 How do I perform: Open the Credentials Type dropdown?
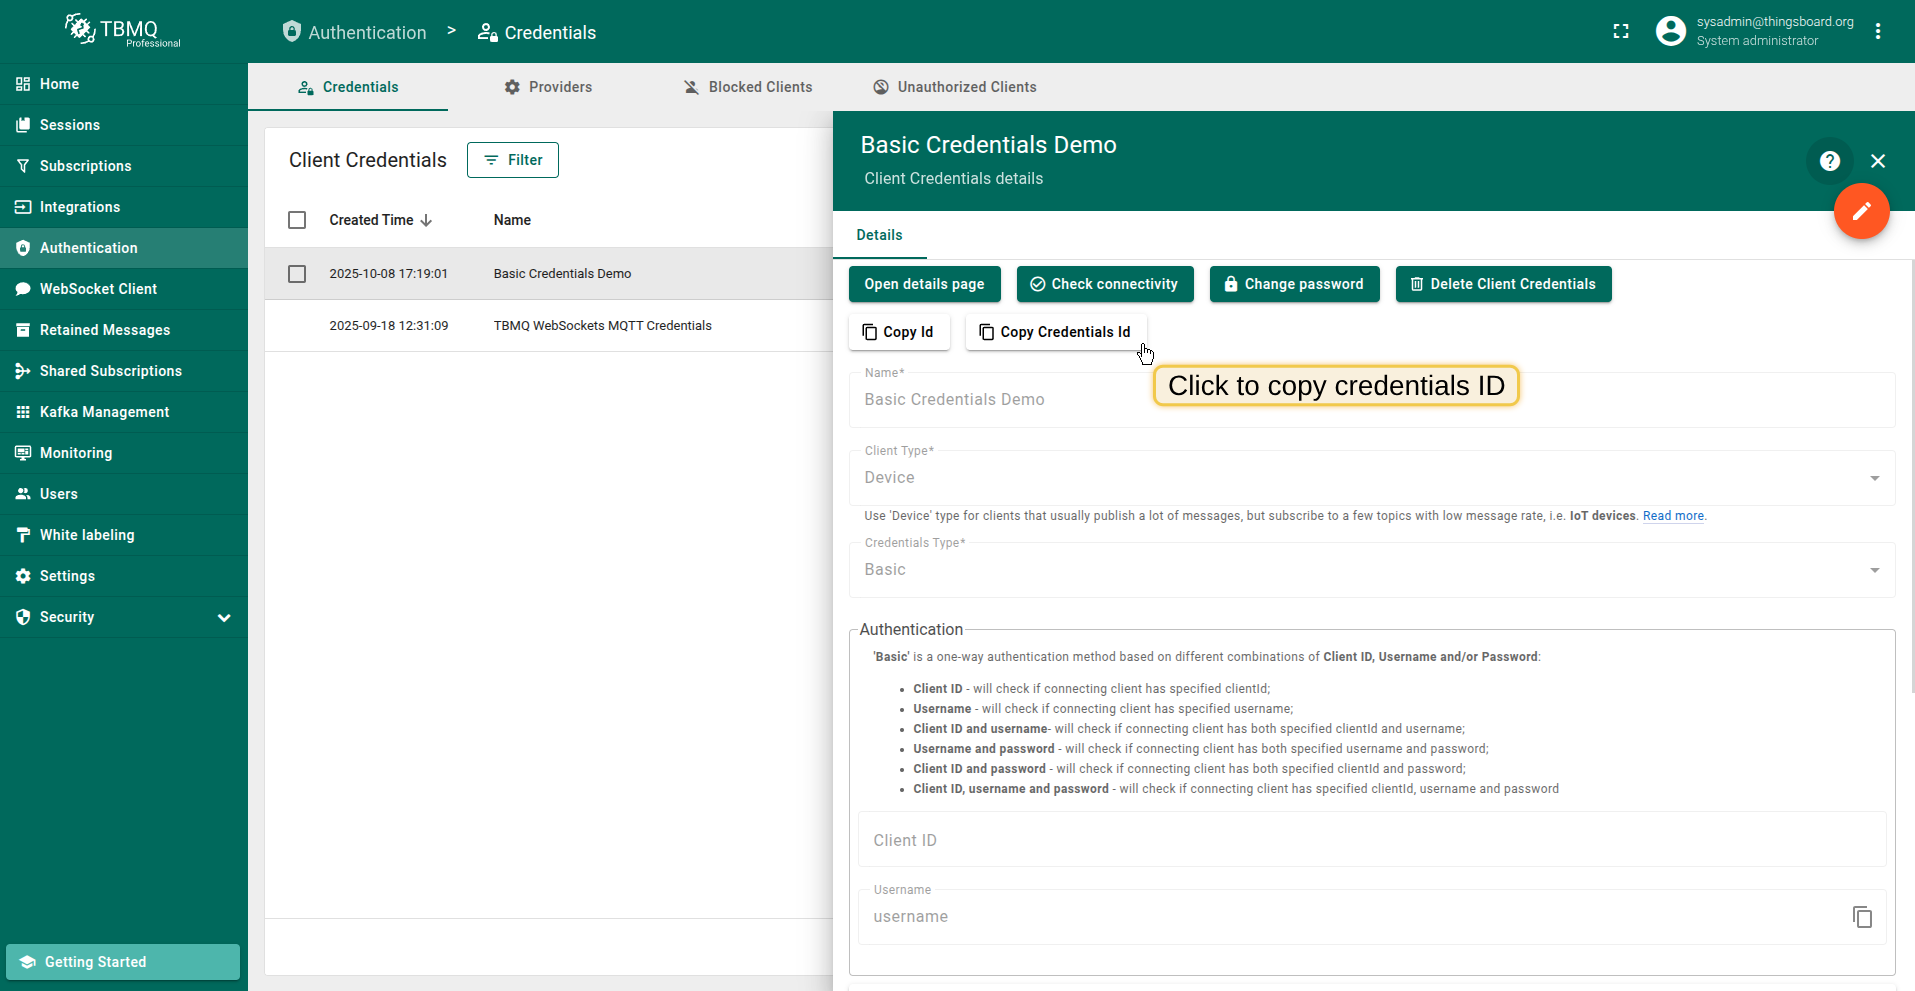click(1370, 570)
